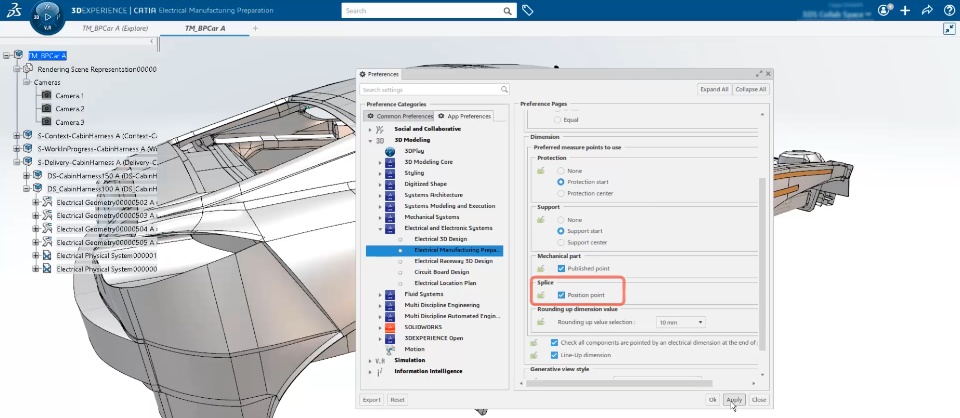Click the Collapse All button

pos(751,89)
